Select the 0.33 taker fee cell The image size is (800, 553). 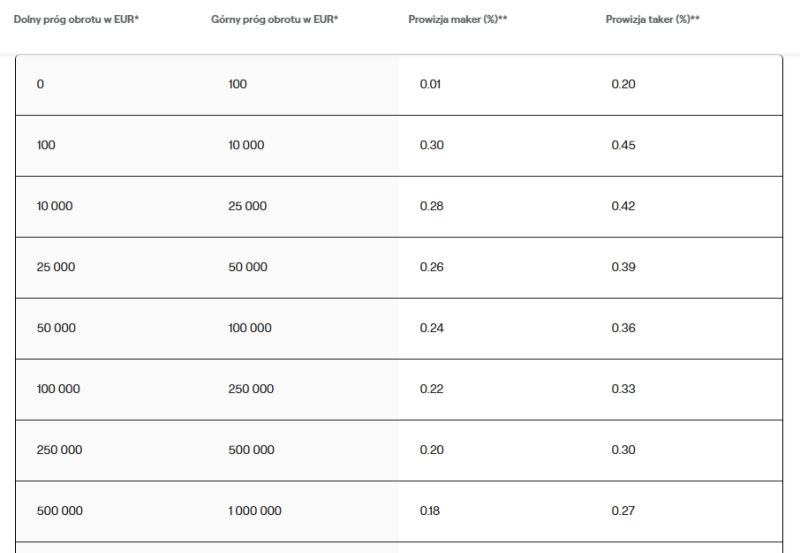click(623, 389)
